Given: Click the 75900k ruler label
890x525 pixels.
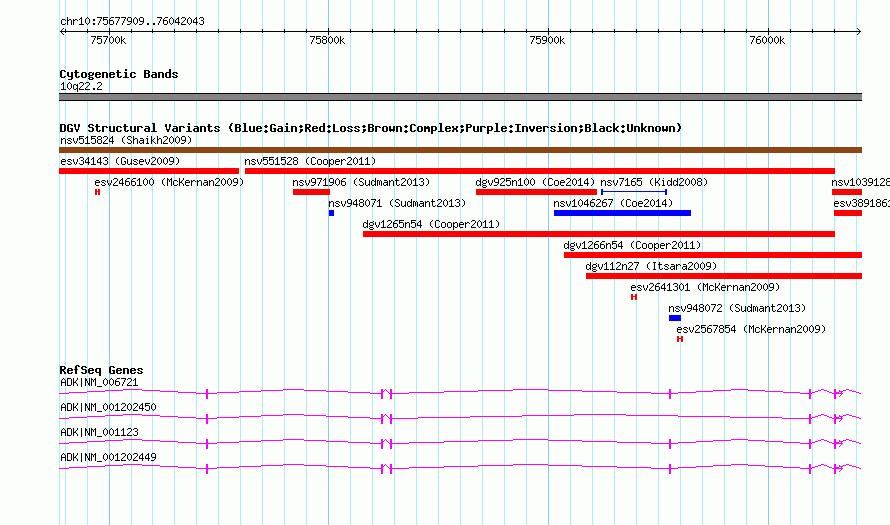Looking at the screenshot, I should point(547,40).
